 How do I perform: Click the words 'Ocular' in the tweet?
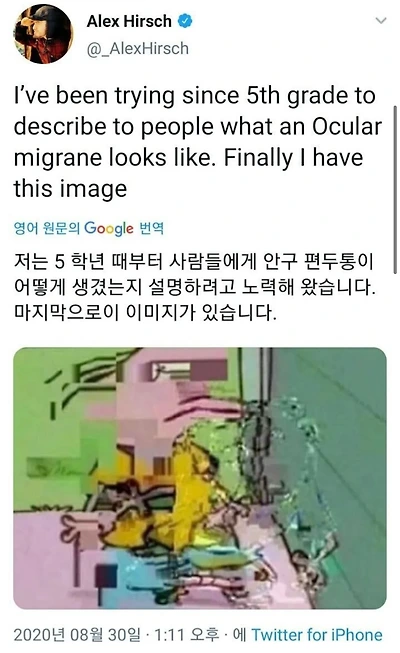pos(347,127)
